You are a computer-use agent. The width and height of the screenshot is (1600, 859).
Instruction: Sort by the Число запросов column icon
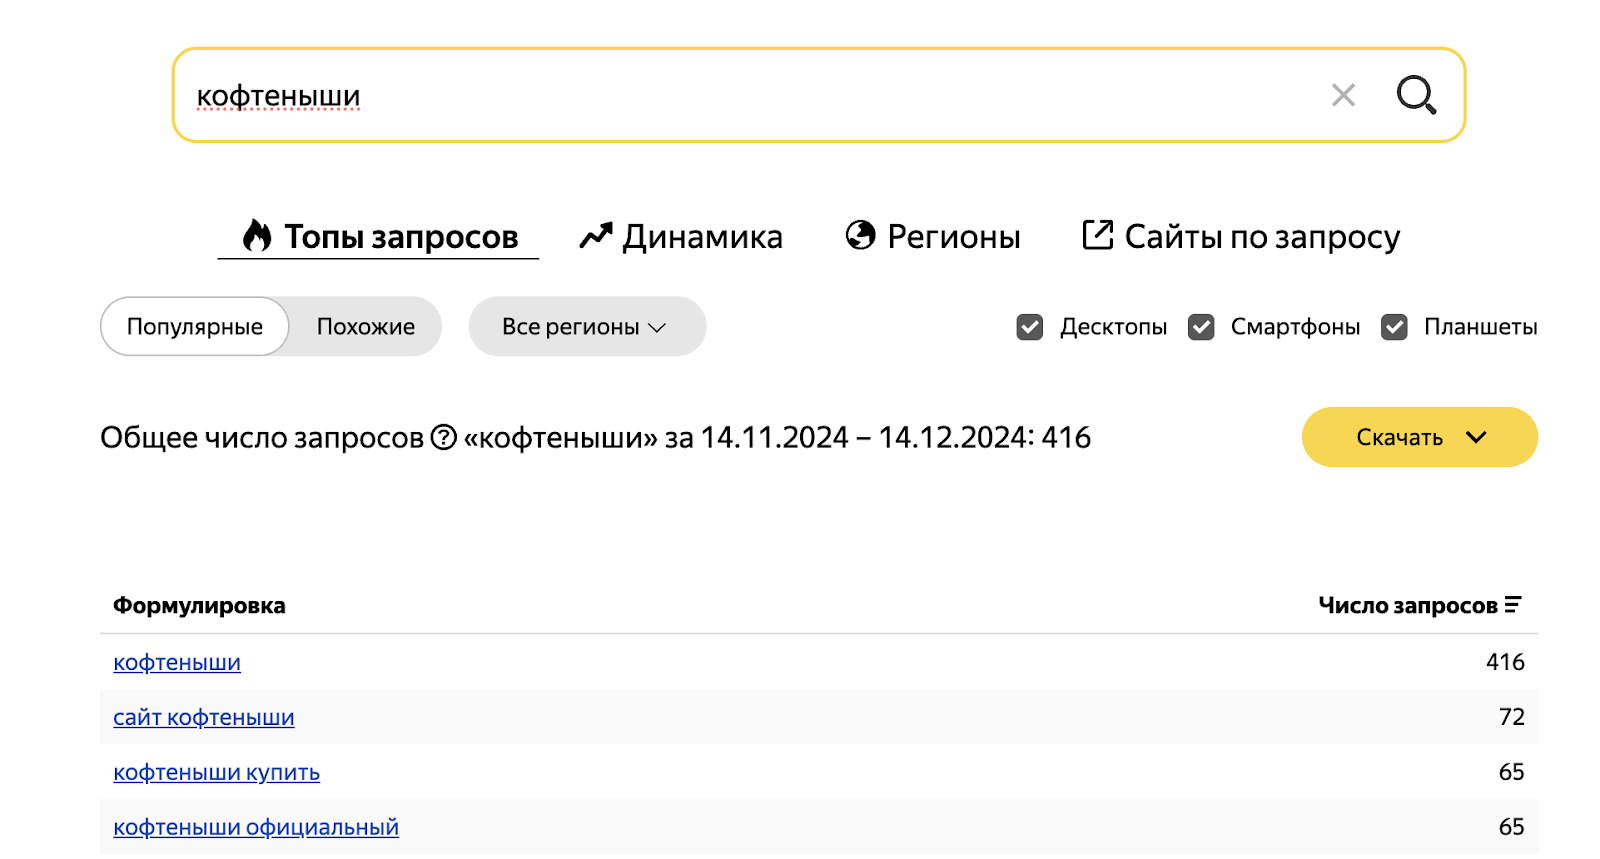tap(1513, 605)
